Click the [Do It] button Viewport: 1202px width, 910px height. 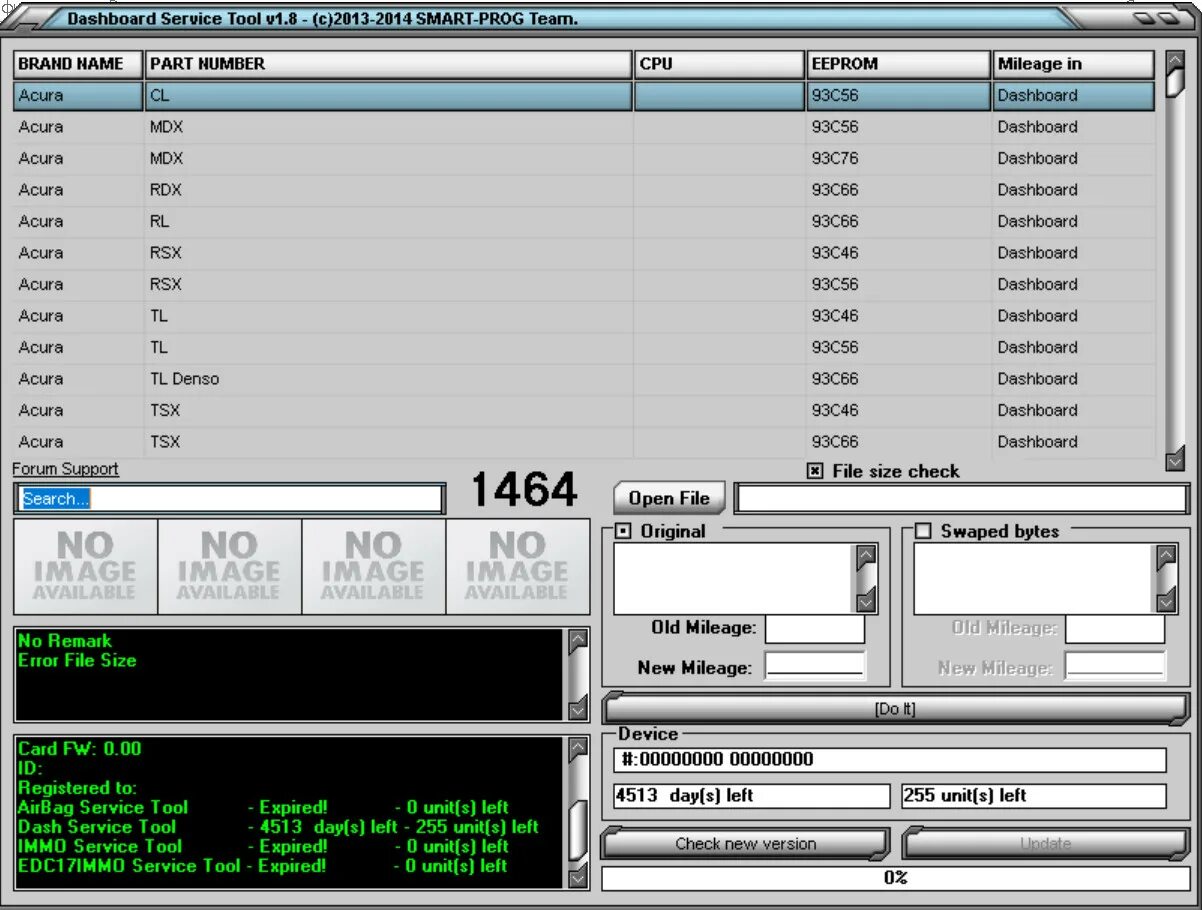[x=895, y=709]
